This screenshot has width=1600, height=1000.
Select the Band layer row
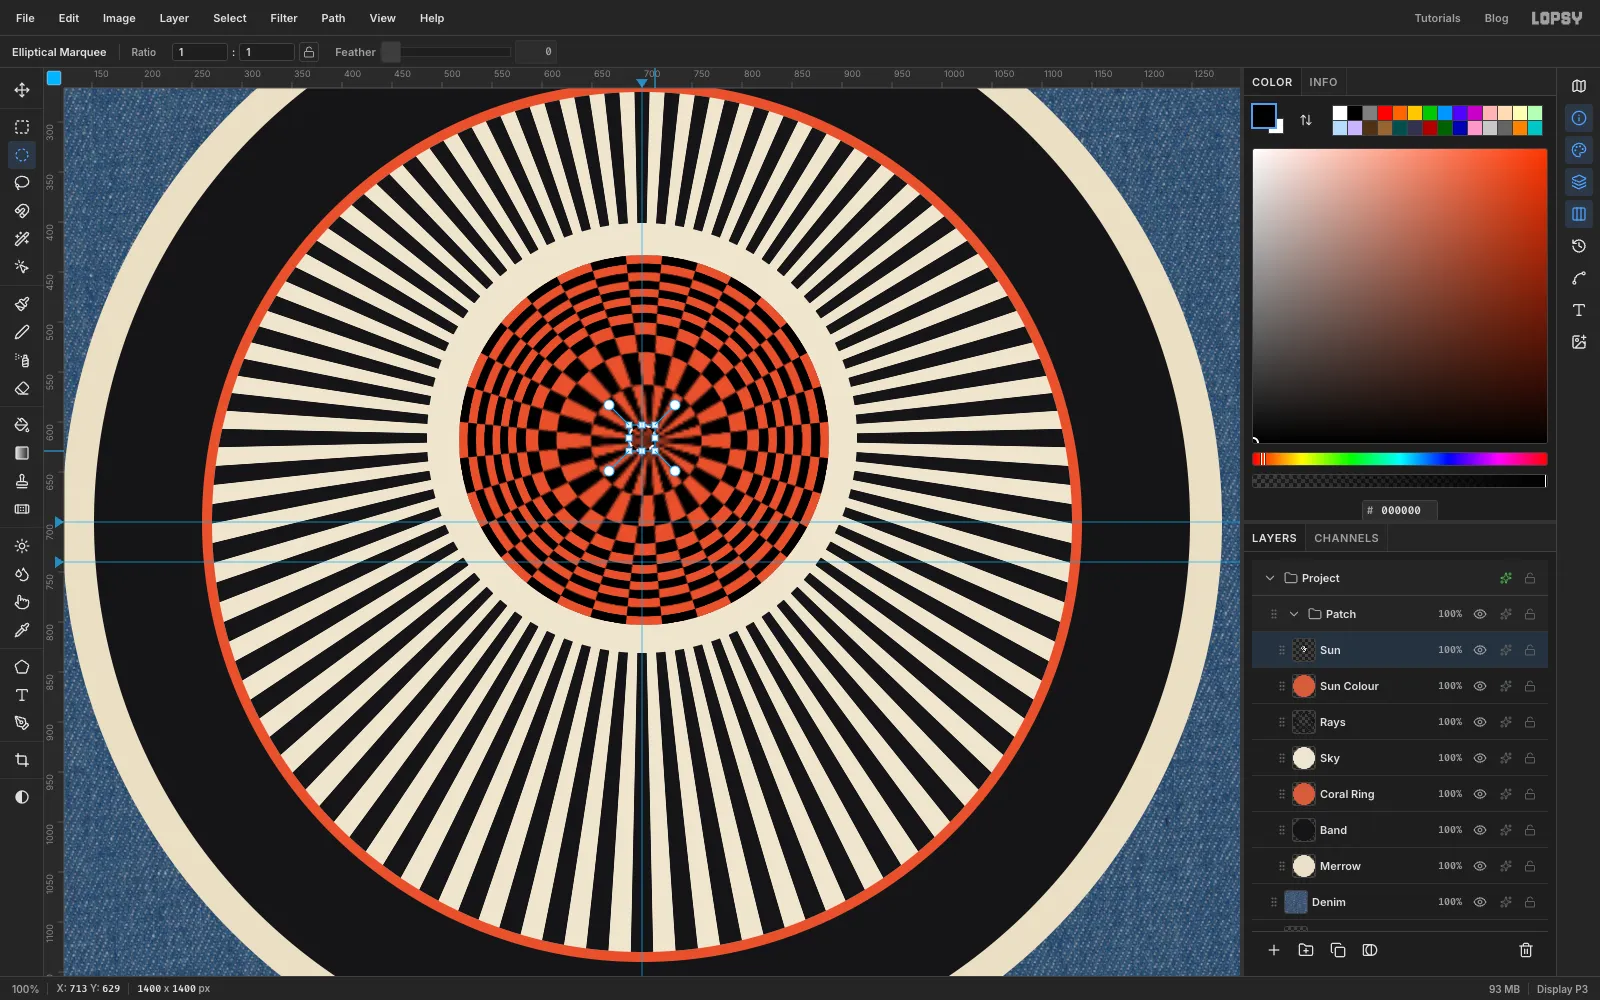coord(1400,830)
